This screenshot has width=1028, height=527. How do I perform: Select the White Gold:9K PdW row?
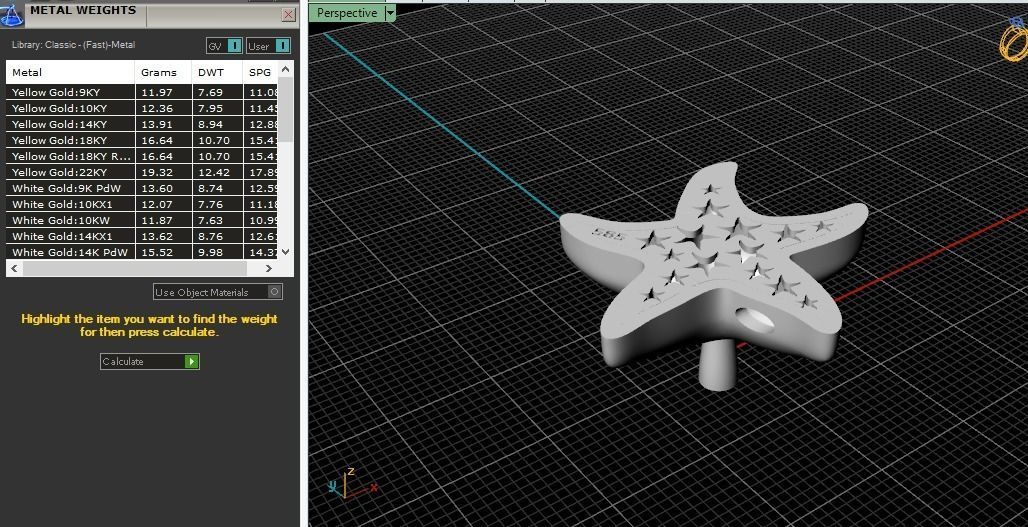142,188
